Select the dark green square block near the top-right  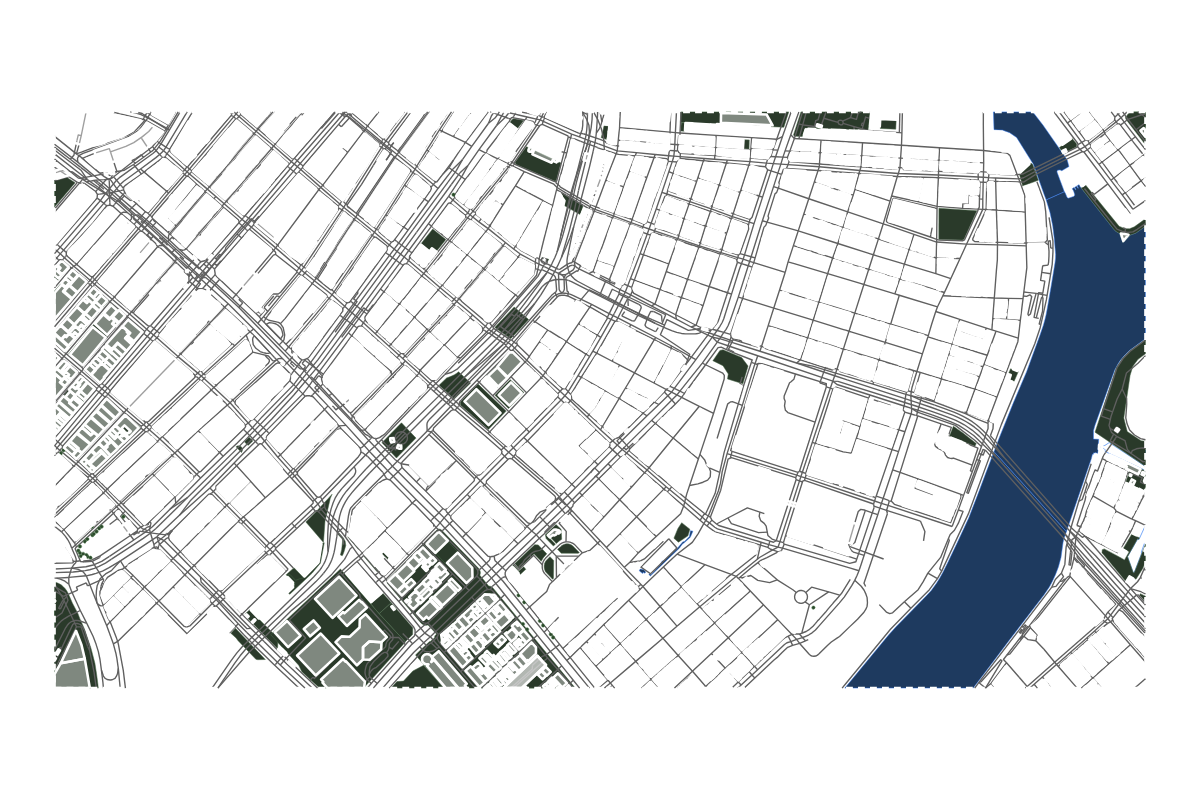coord(956,224)
